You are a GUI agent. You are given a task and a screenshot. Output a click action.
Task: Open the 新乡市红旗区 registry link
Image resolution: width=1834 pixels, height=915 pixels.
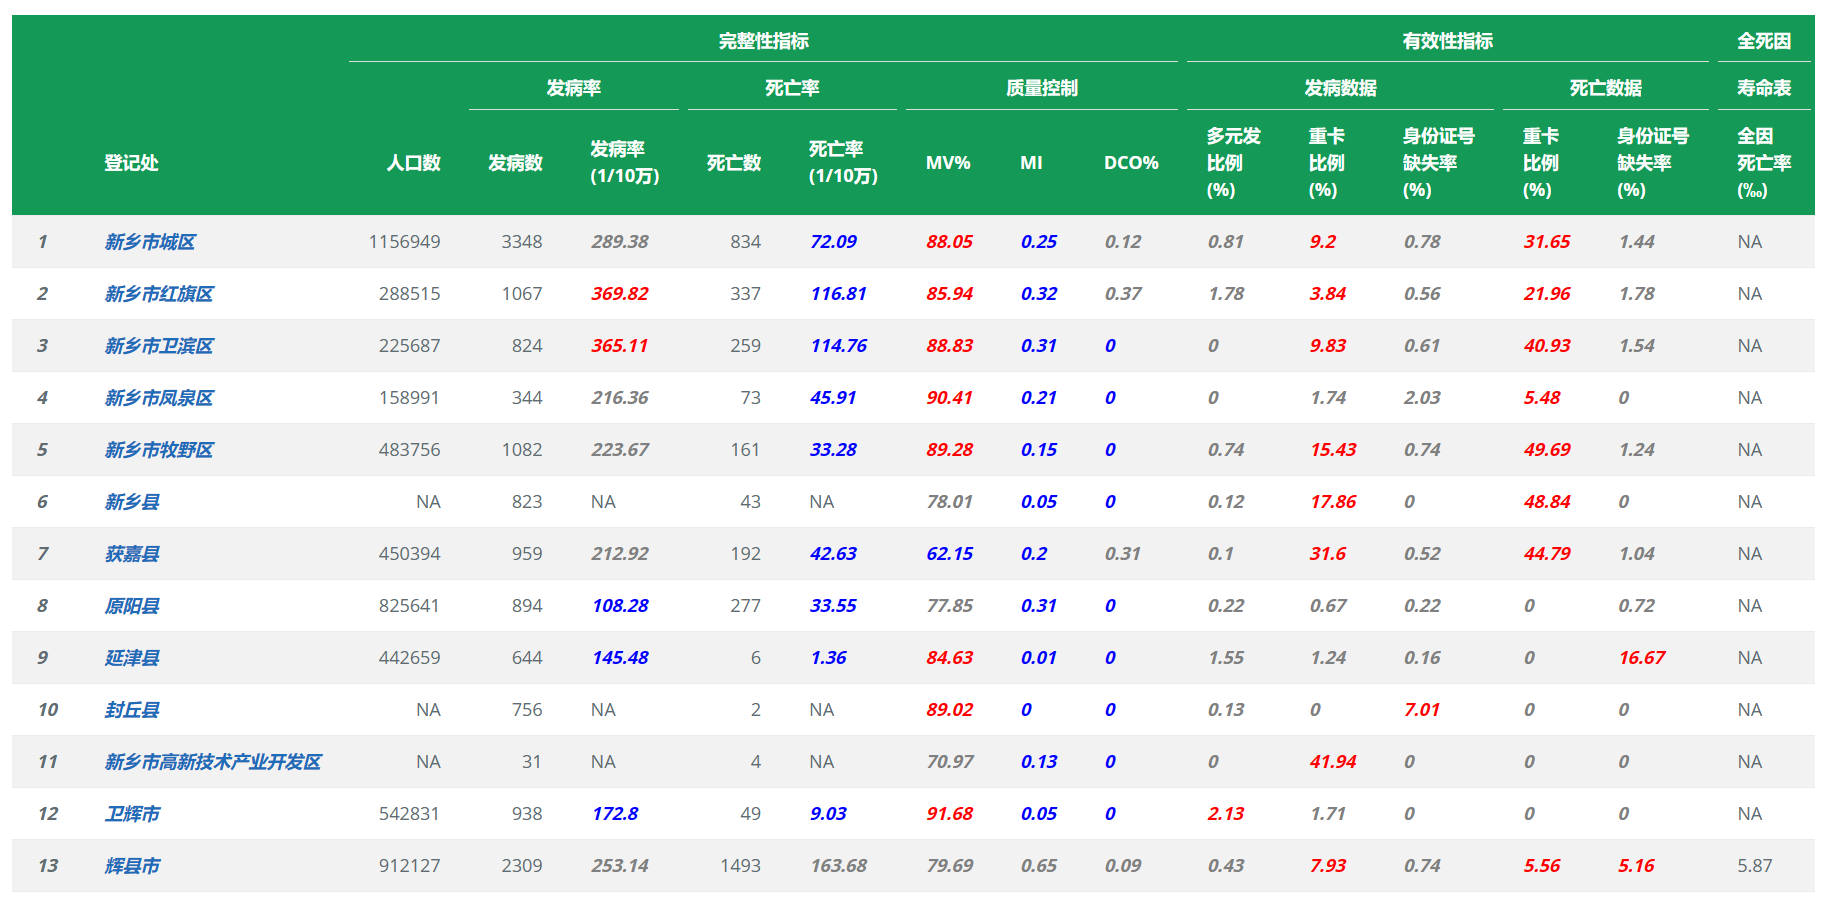(159, 294)
